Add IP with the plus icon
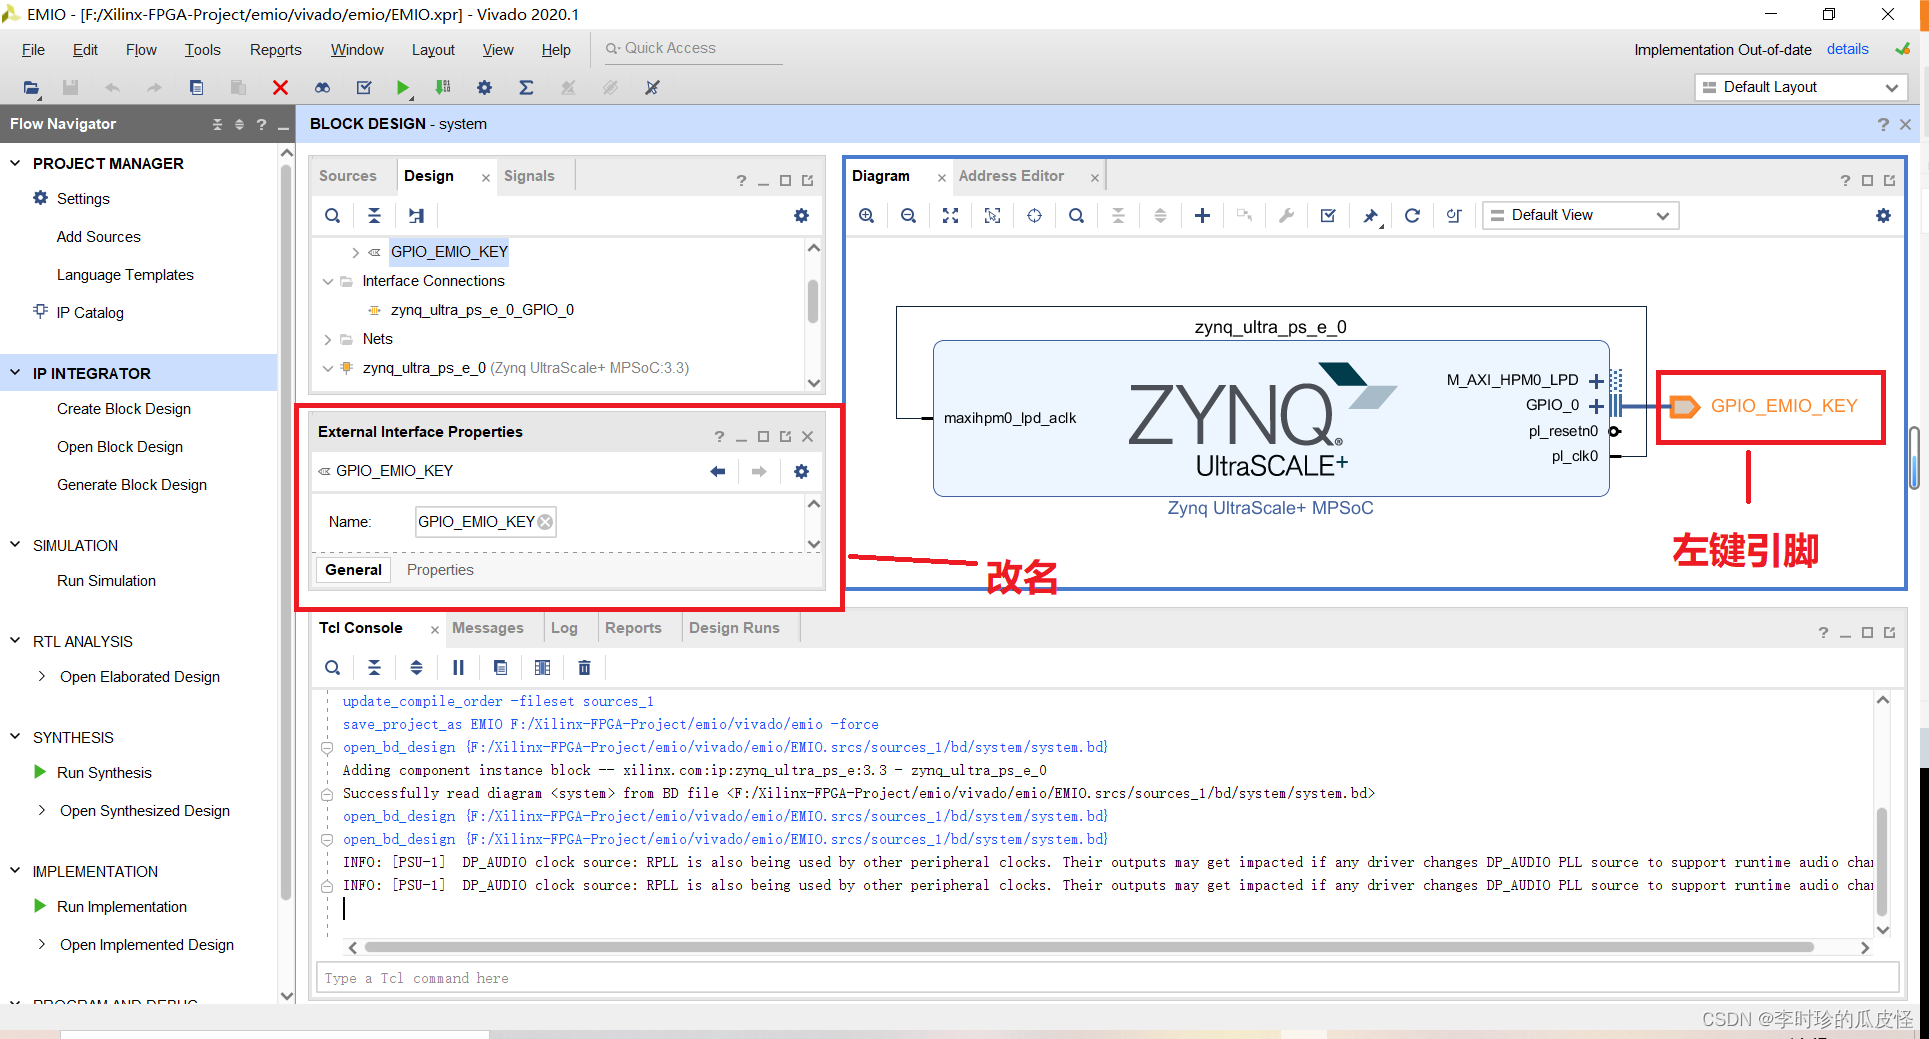The width and height of the screenshot is (1929, 1039). pos(1202,215)
